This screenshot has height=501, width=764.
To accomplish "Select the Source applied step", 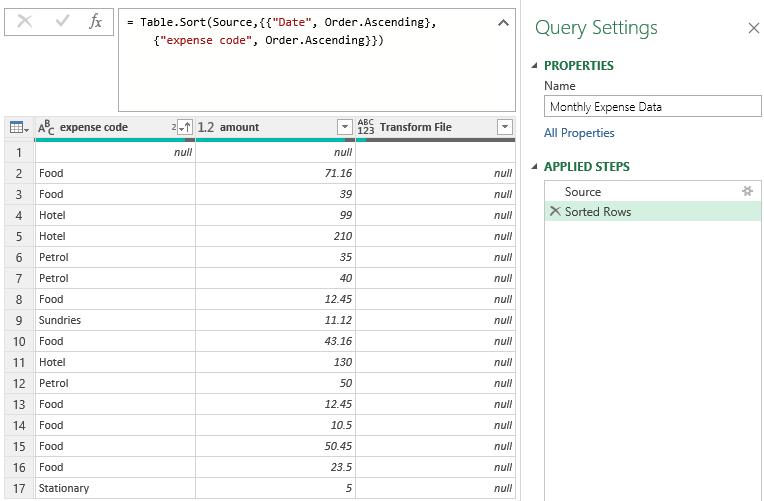I will coord(652,192).
